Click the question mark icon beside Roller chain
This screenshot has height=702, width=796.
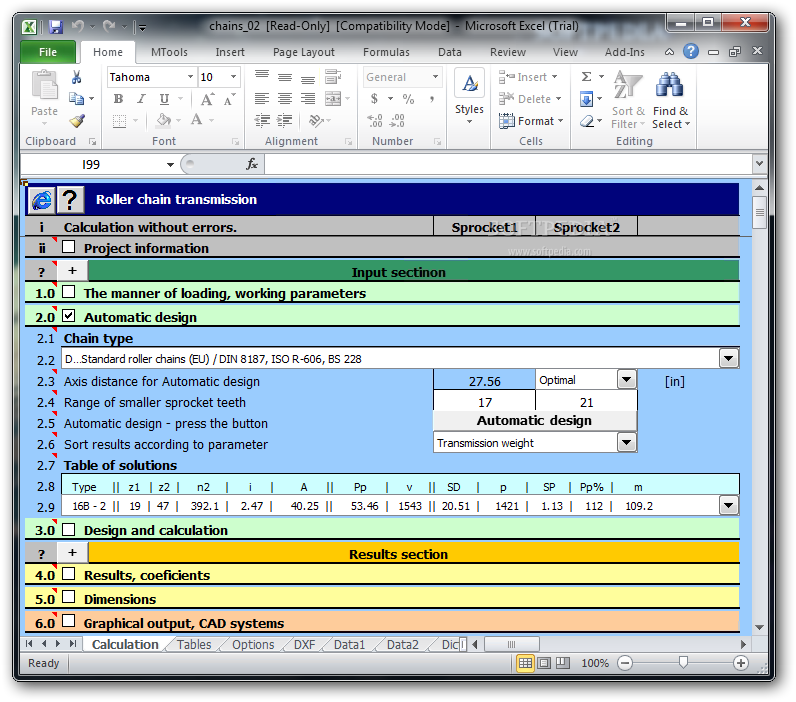(70, 199)
